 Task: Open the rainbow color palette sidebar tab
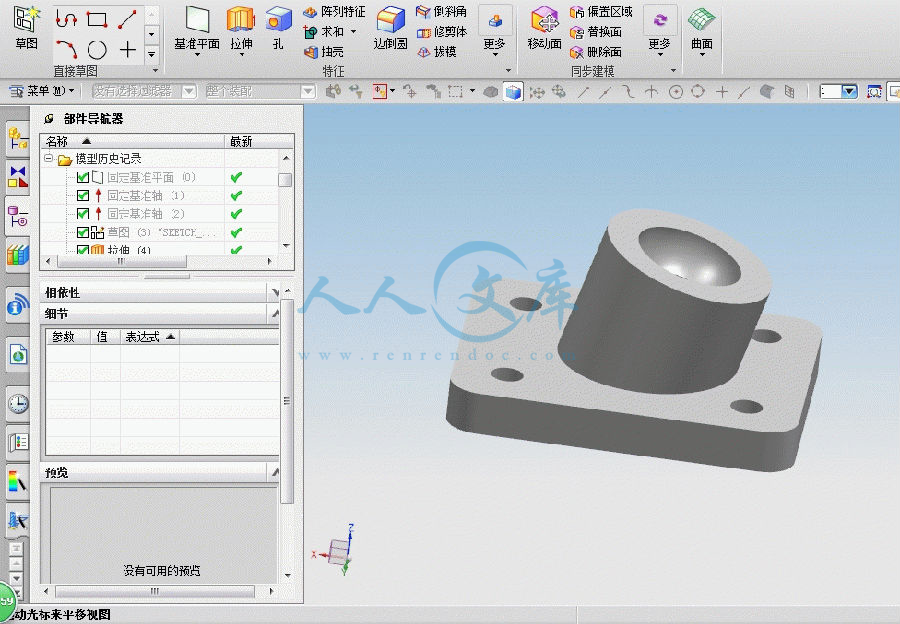pos(18,482)
